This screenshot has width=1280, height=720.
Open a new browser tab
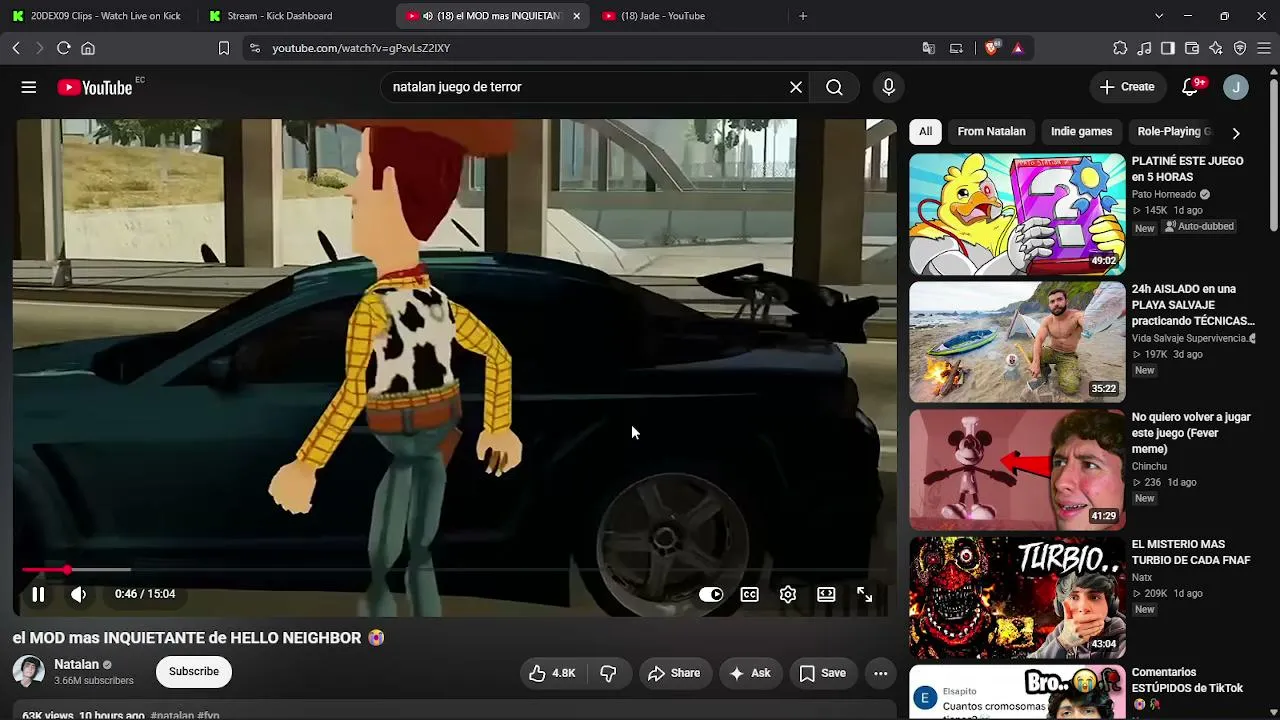click(x=803, y=16)
